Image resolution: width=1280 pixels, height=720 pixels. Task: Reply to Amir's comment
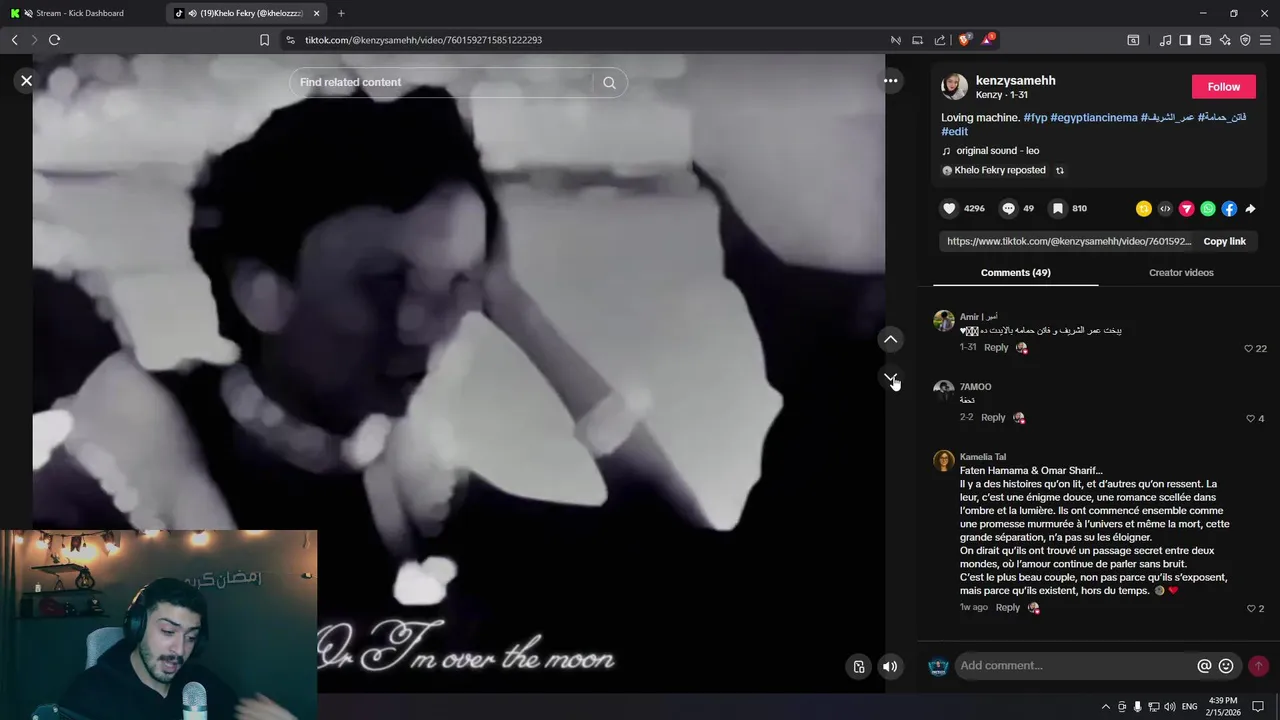[x=996, y=347]
